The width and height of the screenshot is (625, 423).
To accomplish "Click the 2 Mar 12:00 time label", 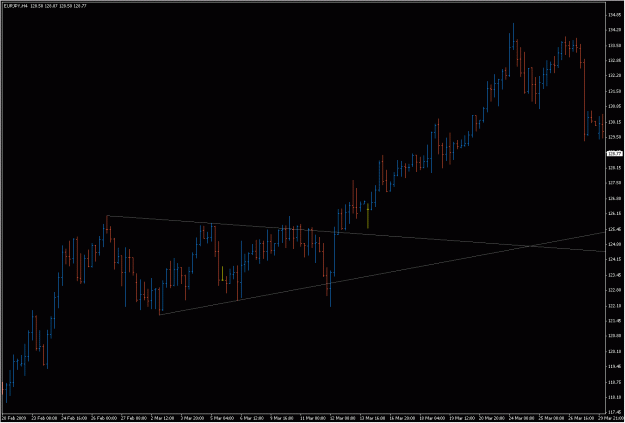I will coord(162,419).
